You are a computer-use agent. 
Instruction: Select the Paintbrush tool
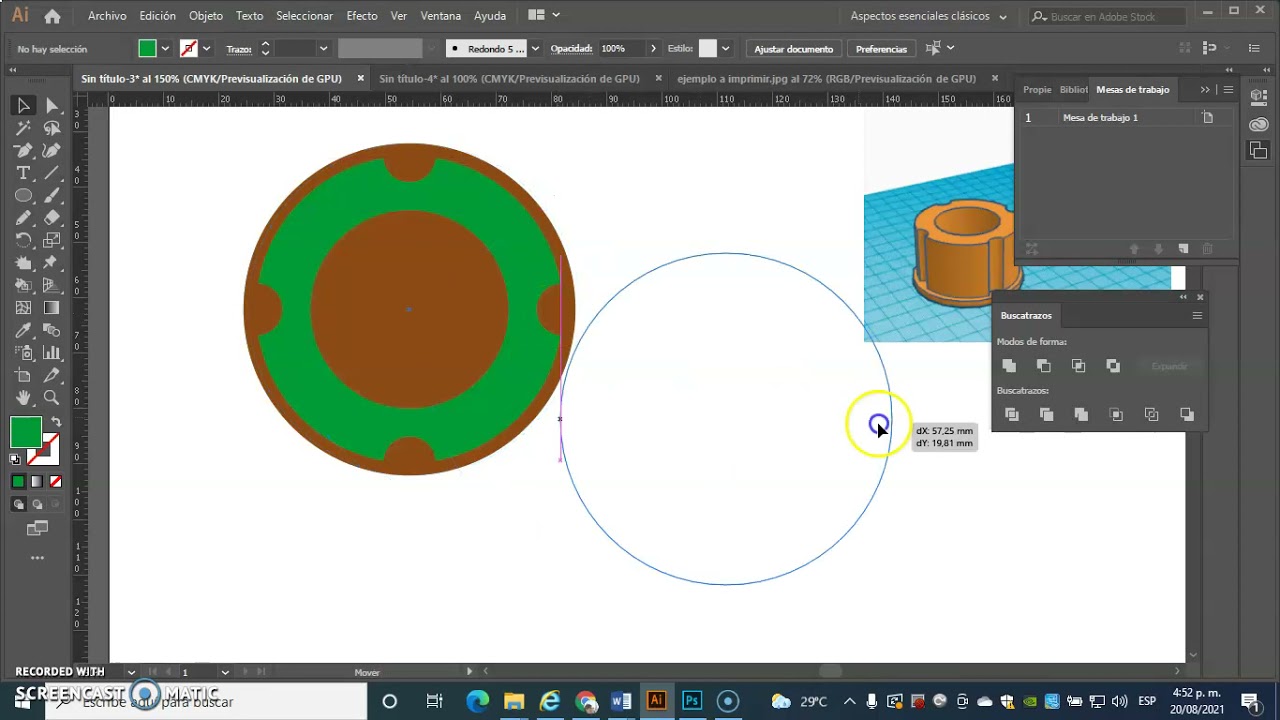click(51, 196)
